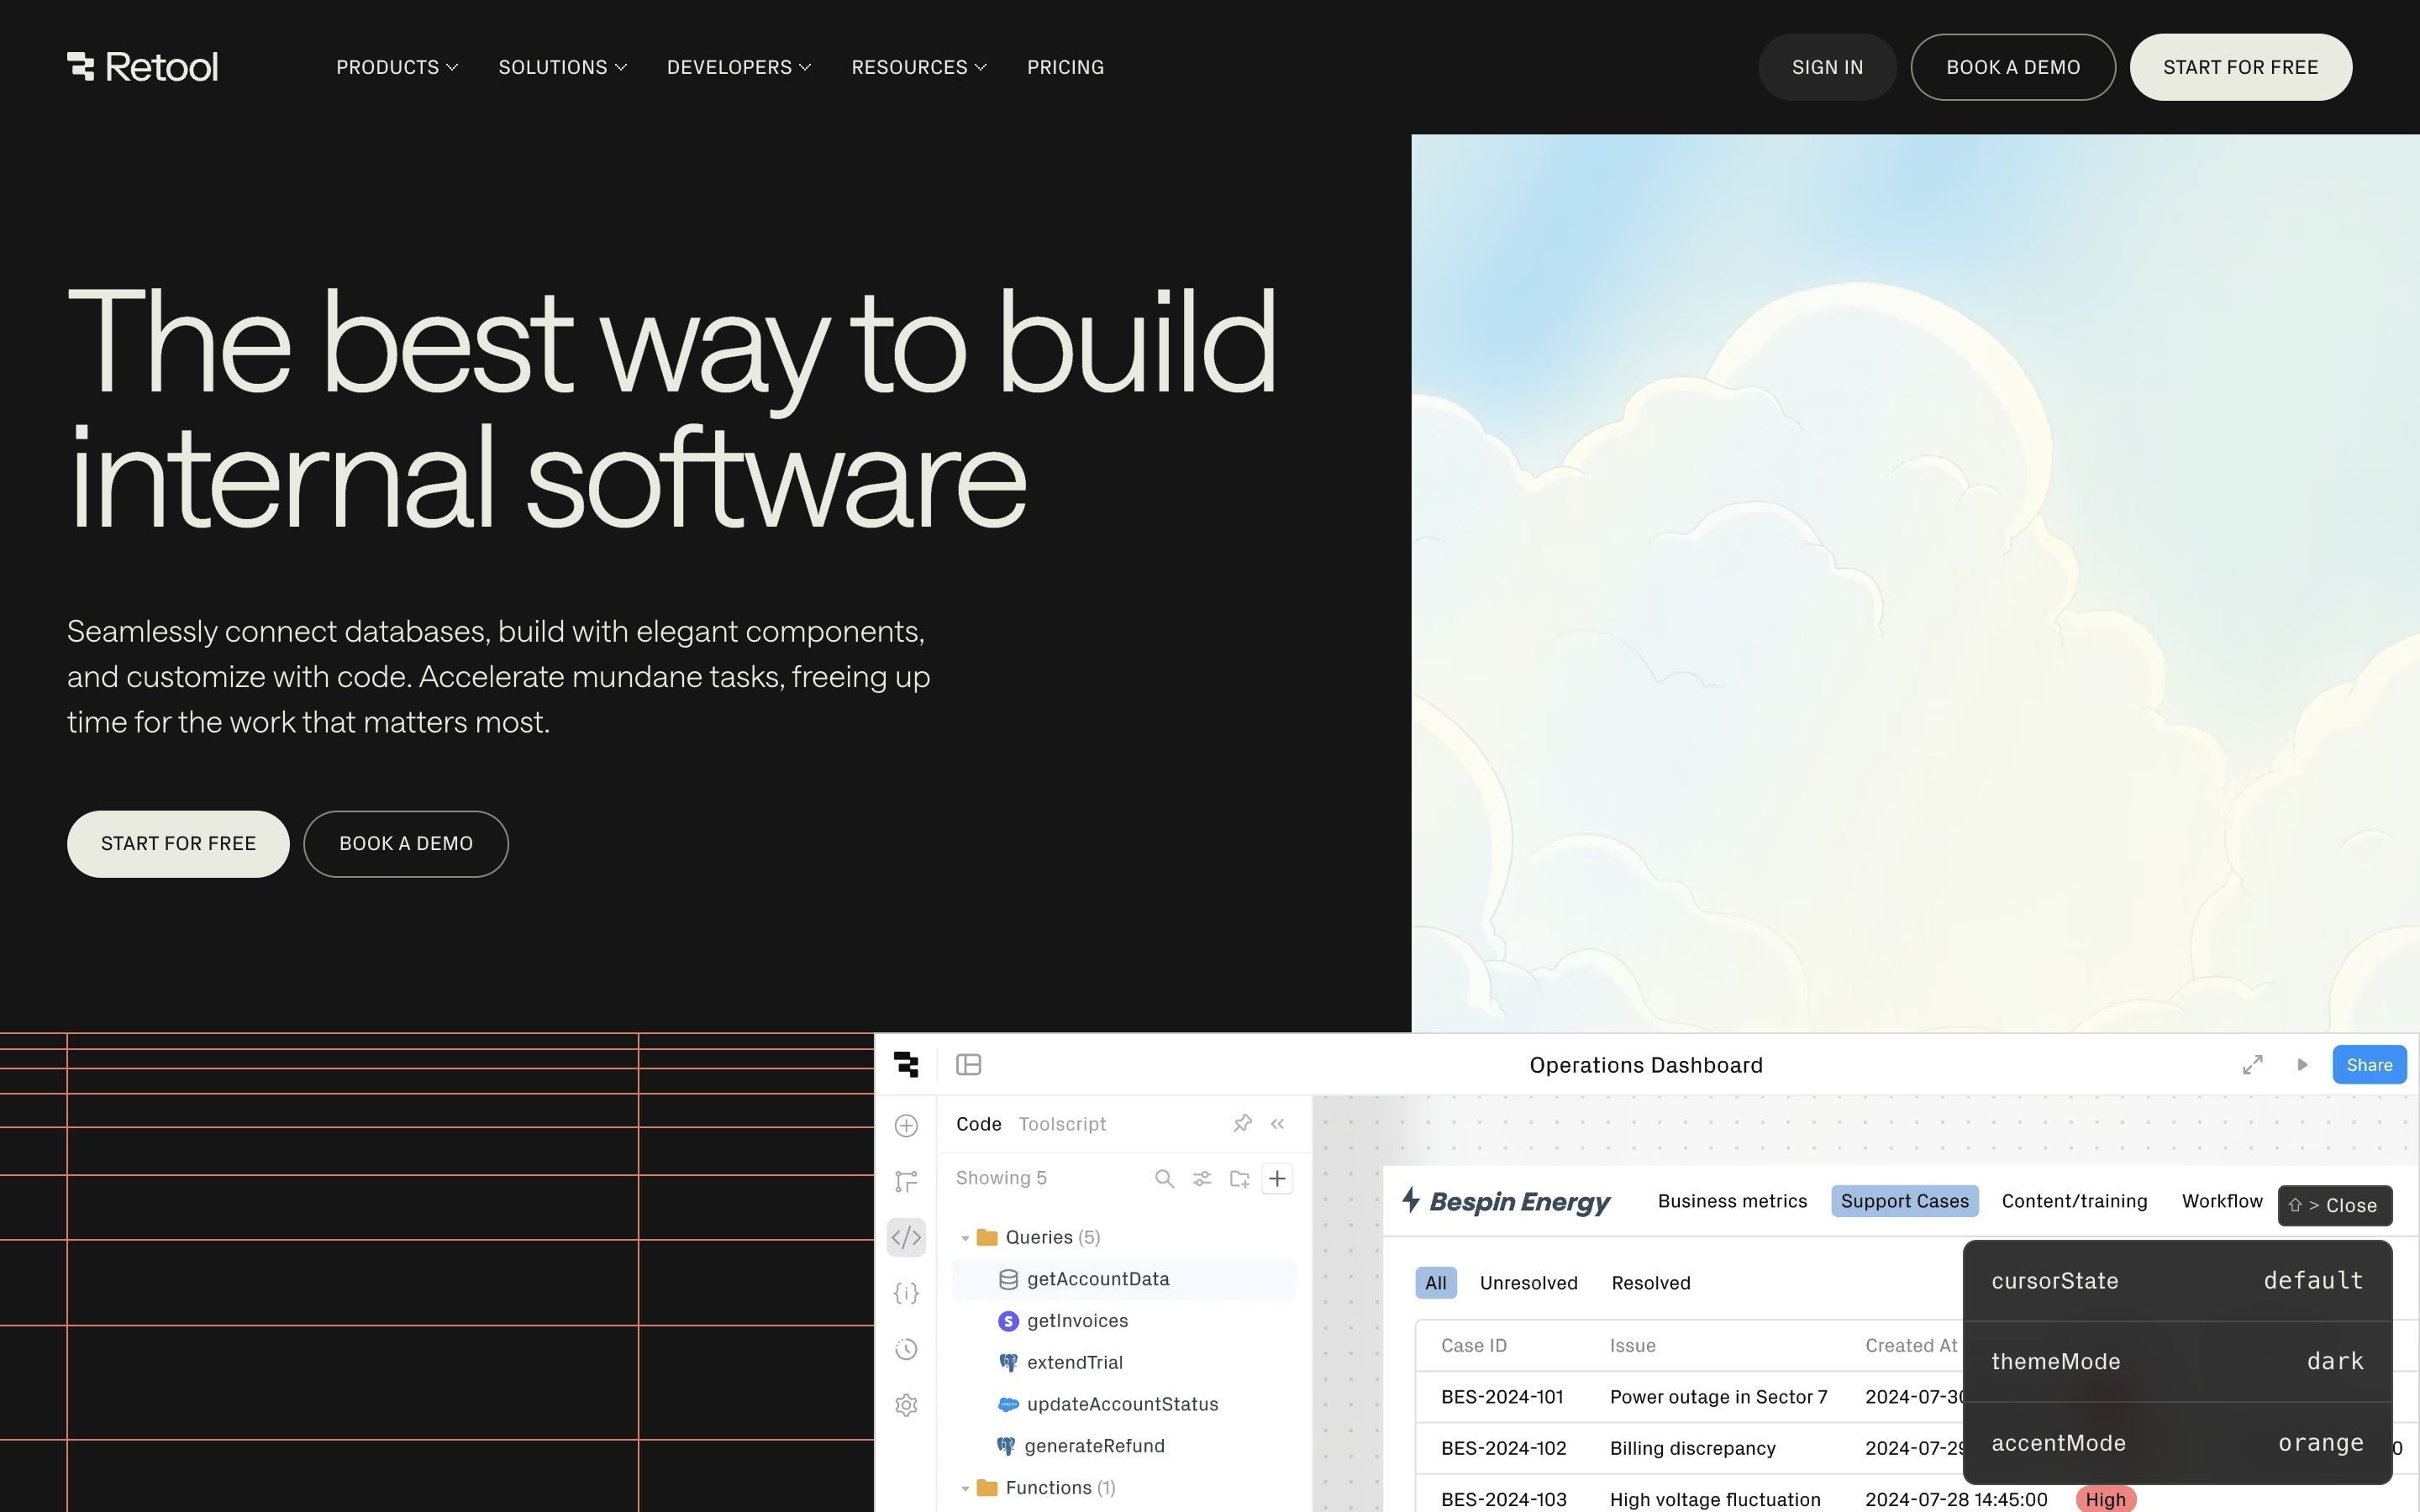Open the Business metrics tab
The height and width of the screenshot is (1512, 2420).
1732,1201
